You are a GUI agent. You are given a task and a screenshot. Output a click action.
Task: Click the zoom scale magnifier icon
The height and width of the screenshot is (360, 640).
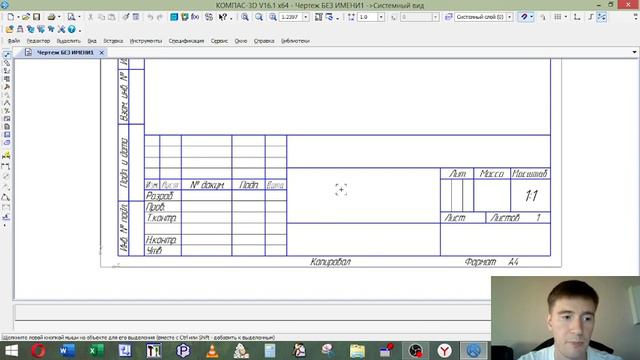coord(273,17)
